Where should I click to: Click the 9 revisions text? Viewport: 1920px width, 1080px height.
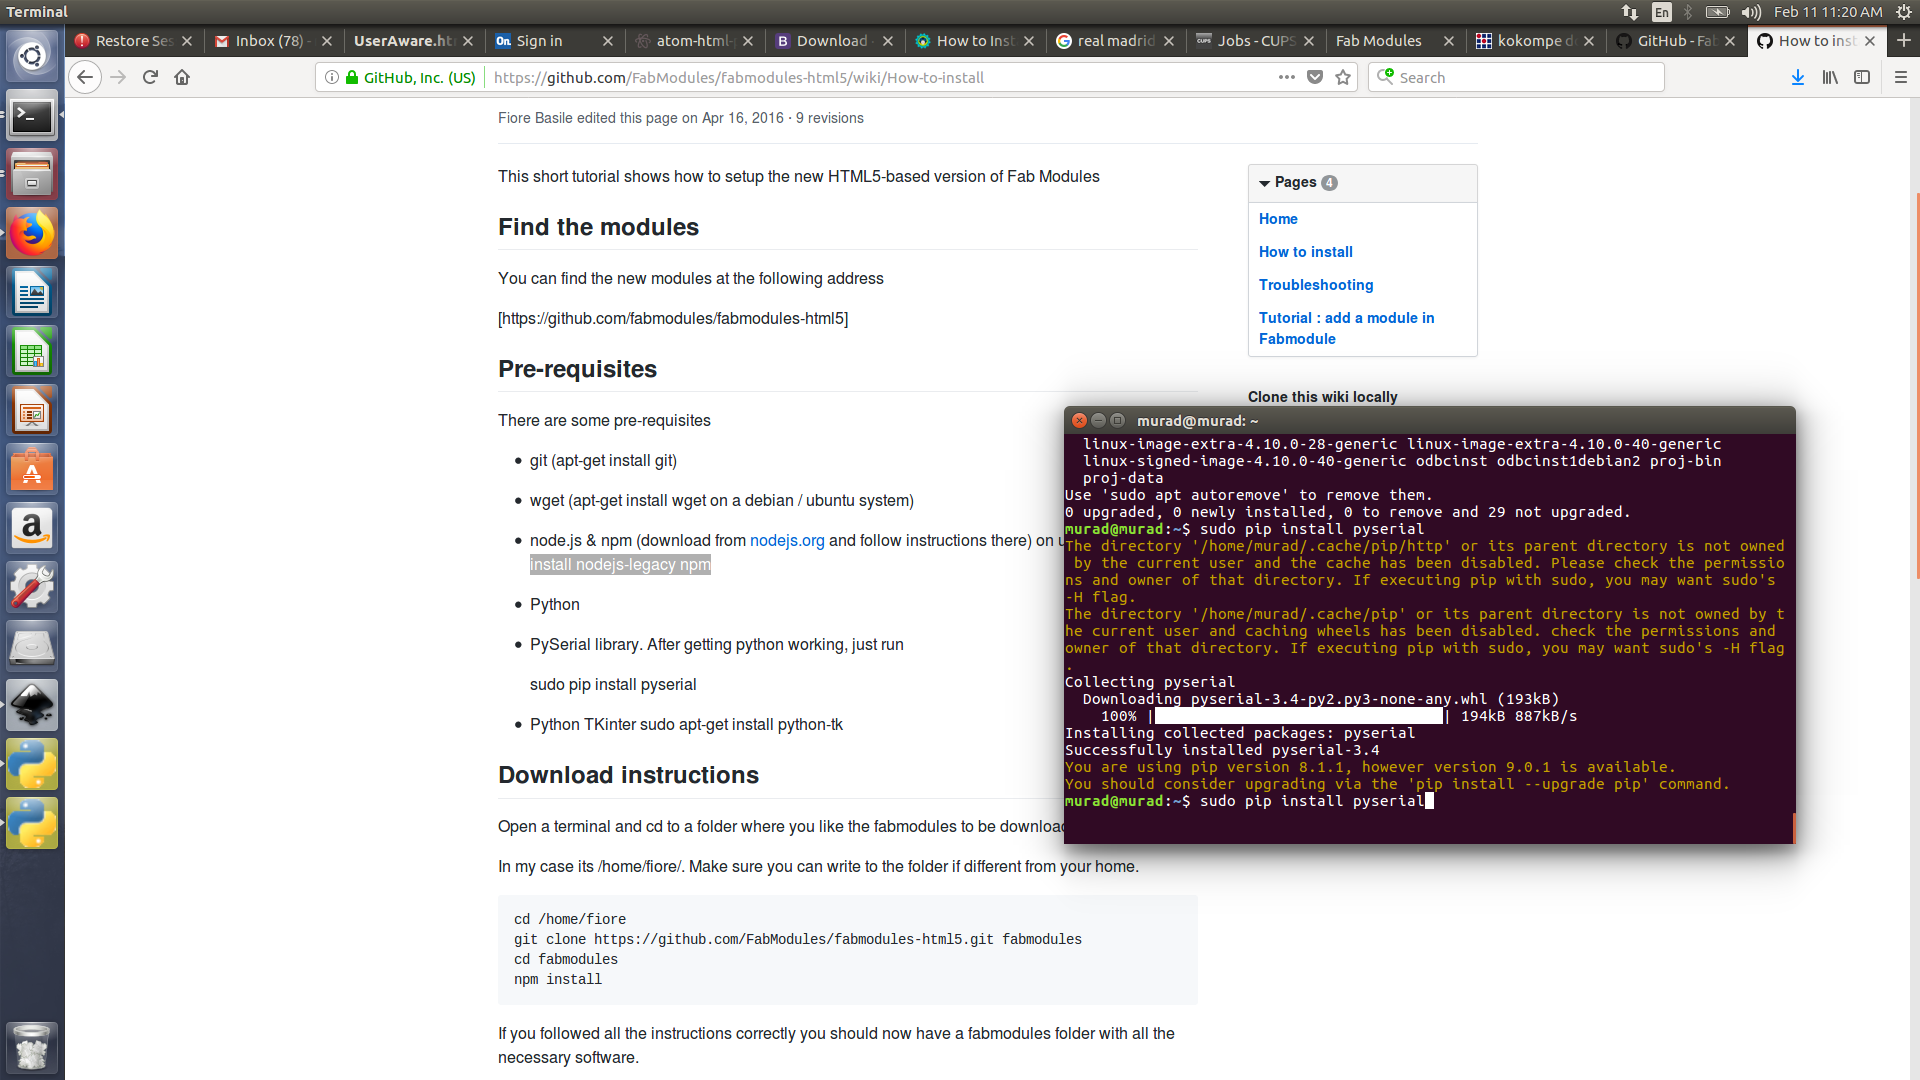829,118
